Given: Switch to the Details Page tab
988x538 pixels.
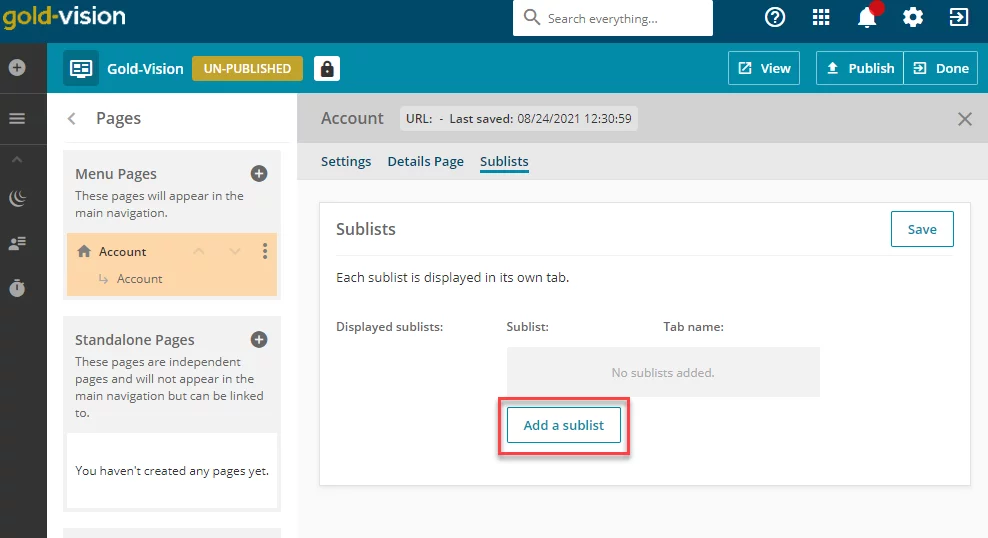Looking at the screenshot, I should (x=425, y=161).
